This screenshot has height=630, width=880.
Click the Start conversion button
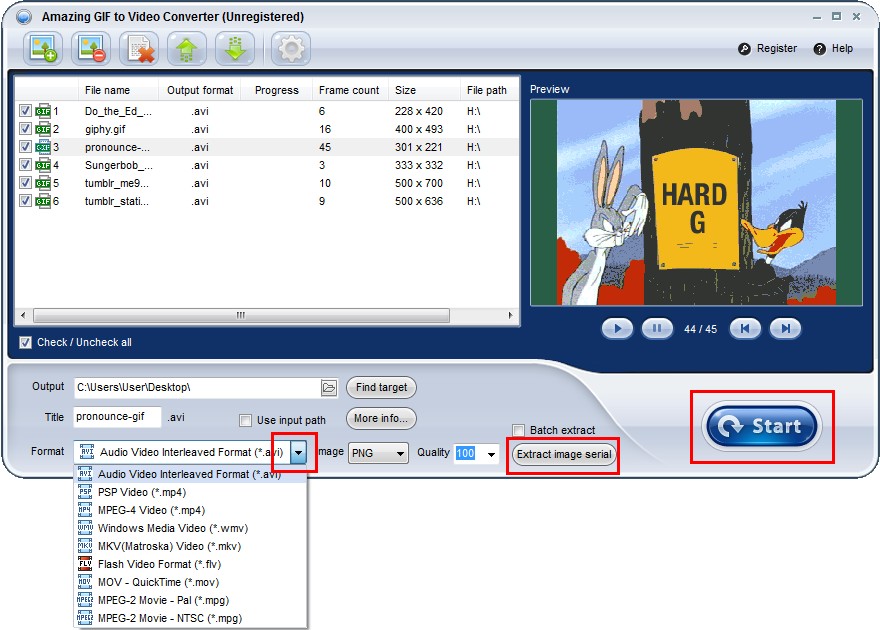pos(762,426)
